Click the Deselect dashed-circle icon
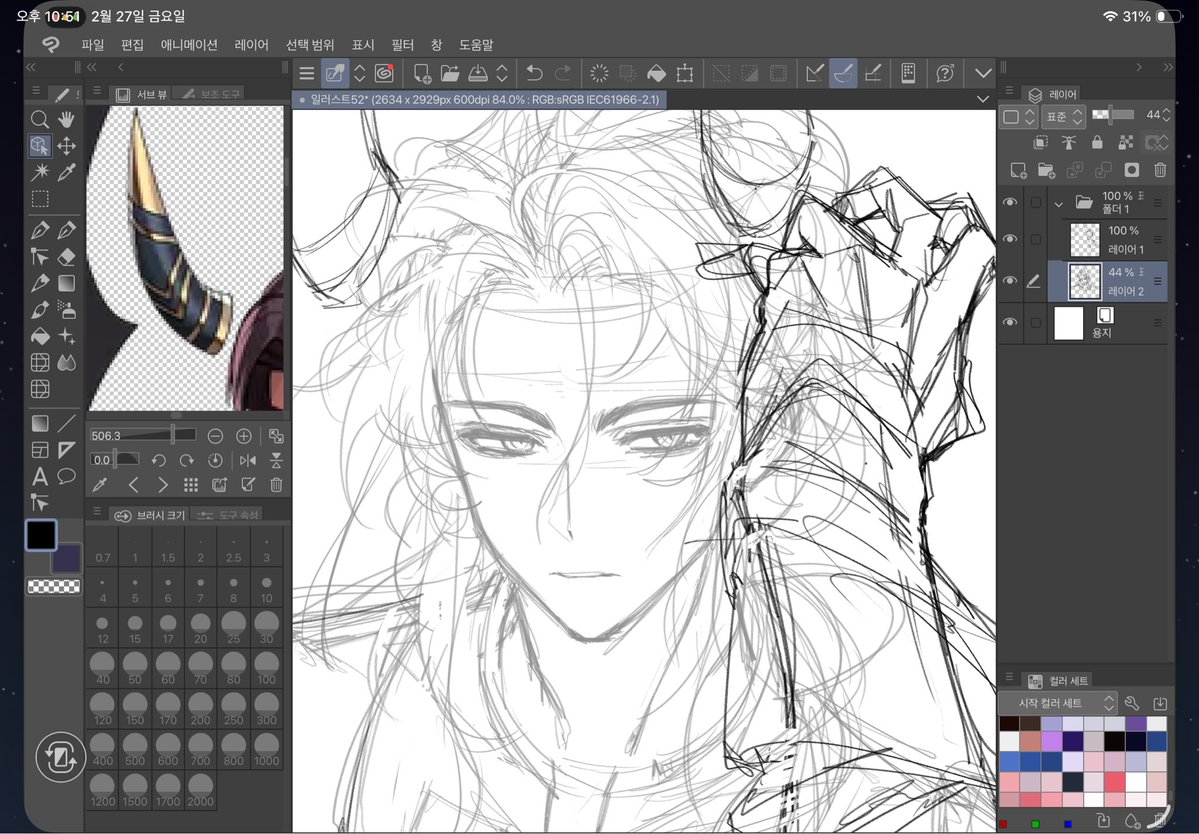The image size is (1199, 834). tap(600, 73)
